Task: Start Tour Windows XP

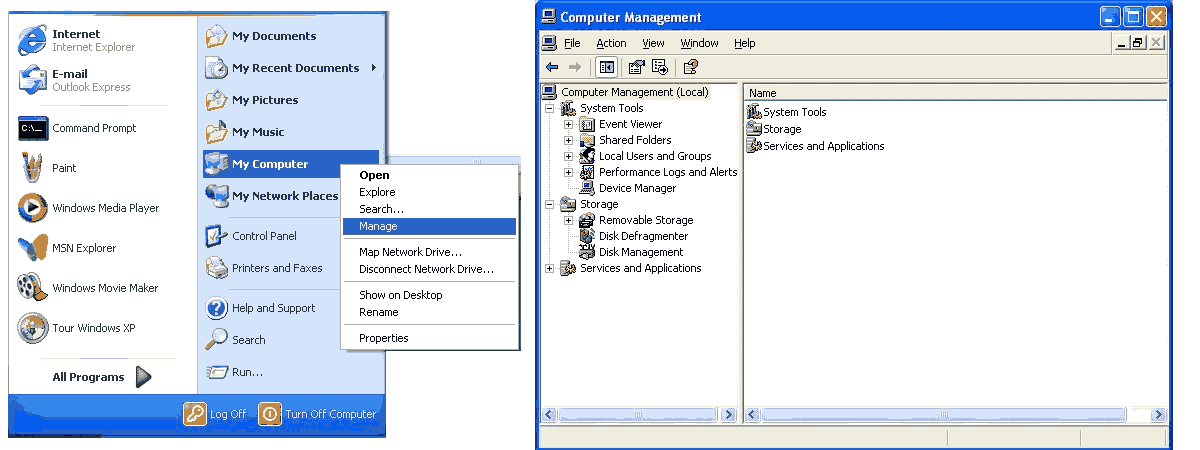Action: [x=77, y=328]
